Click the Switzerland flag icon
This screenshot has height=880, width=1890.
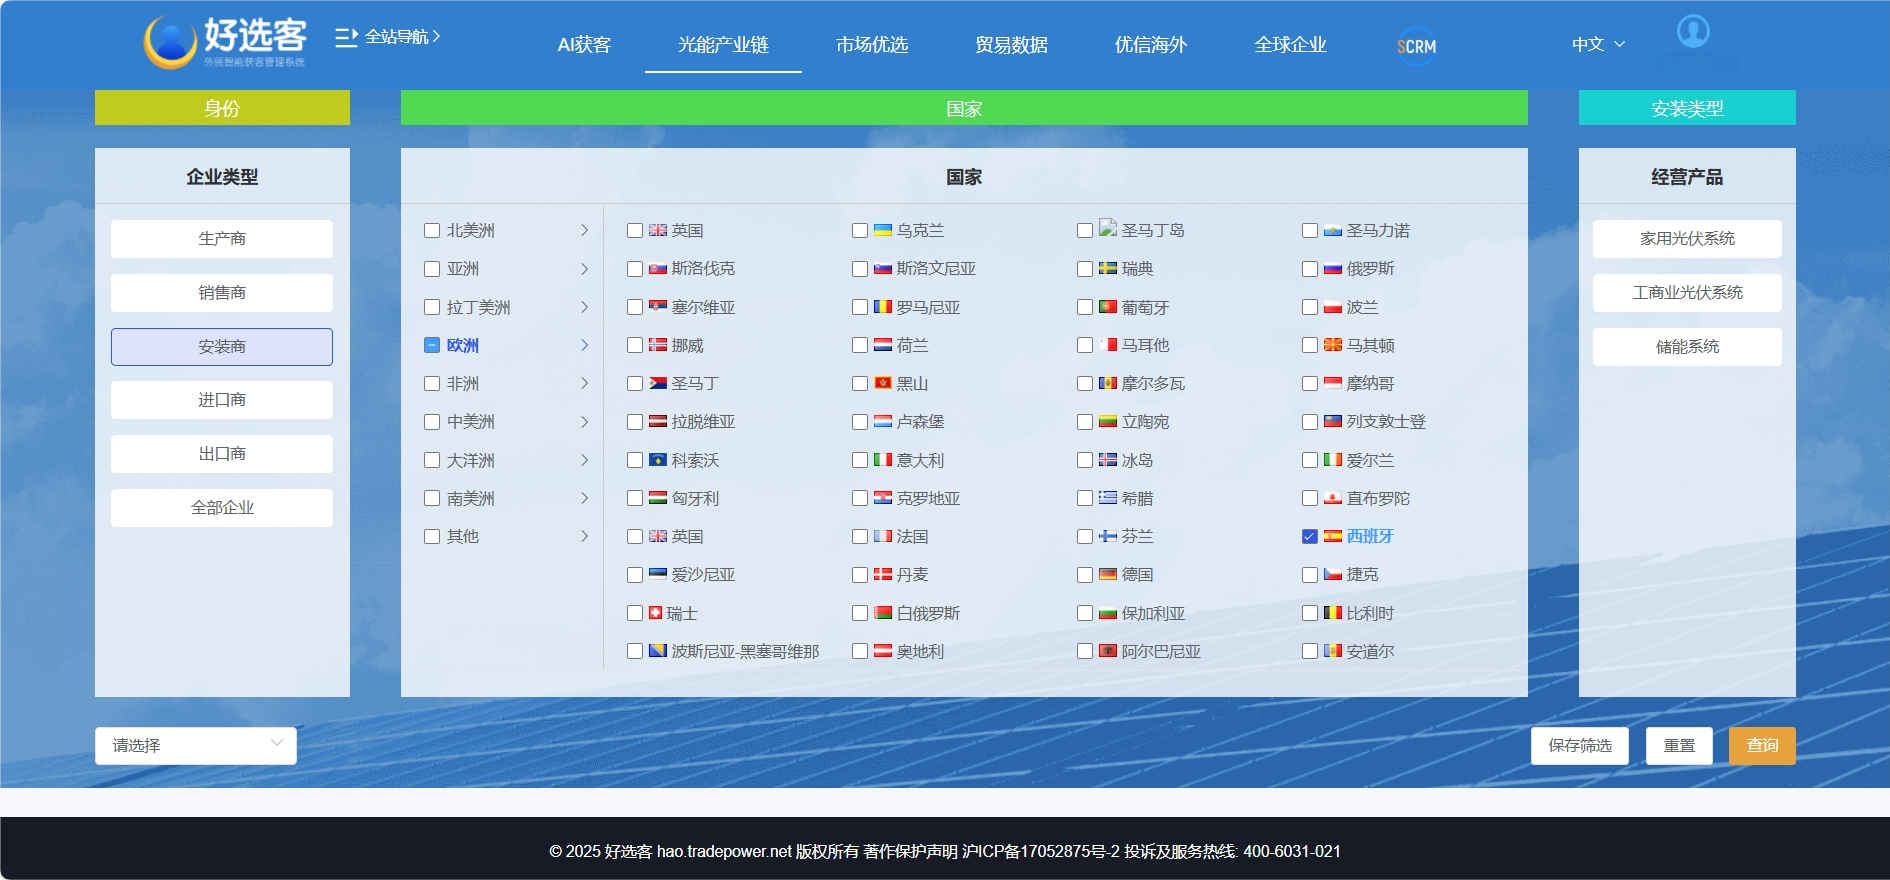coord(656,613)
